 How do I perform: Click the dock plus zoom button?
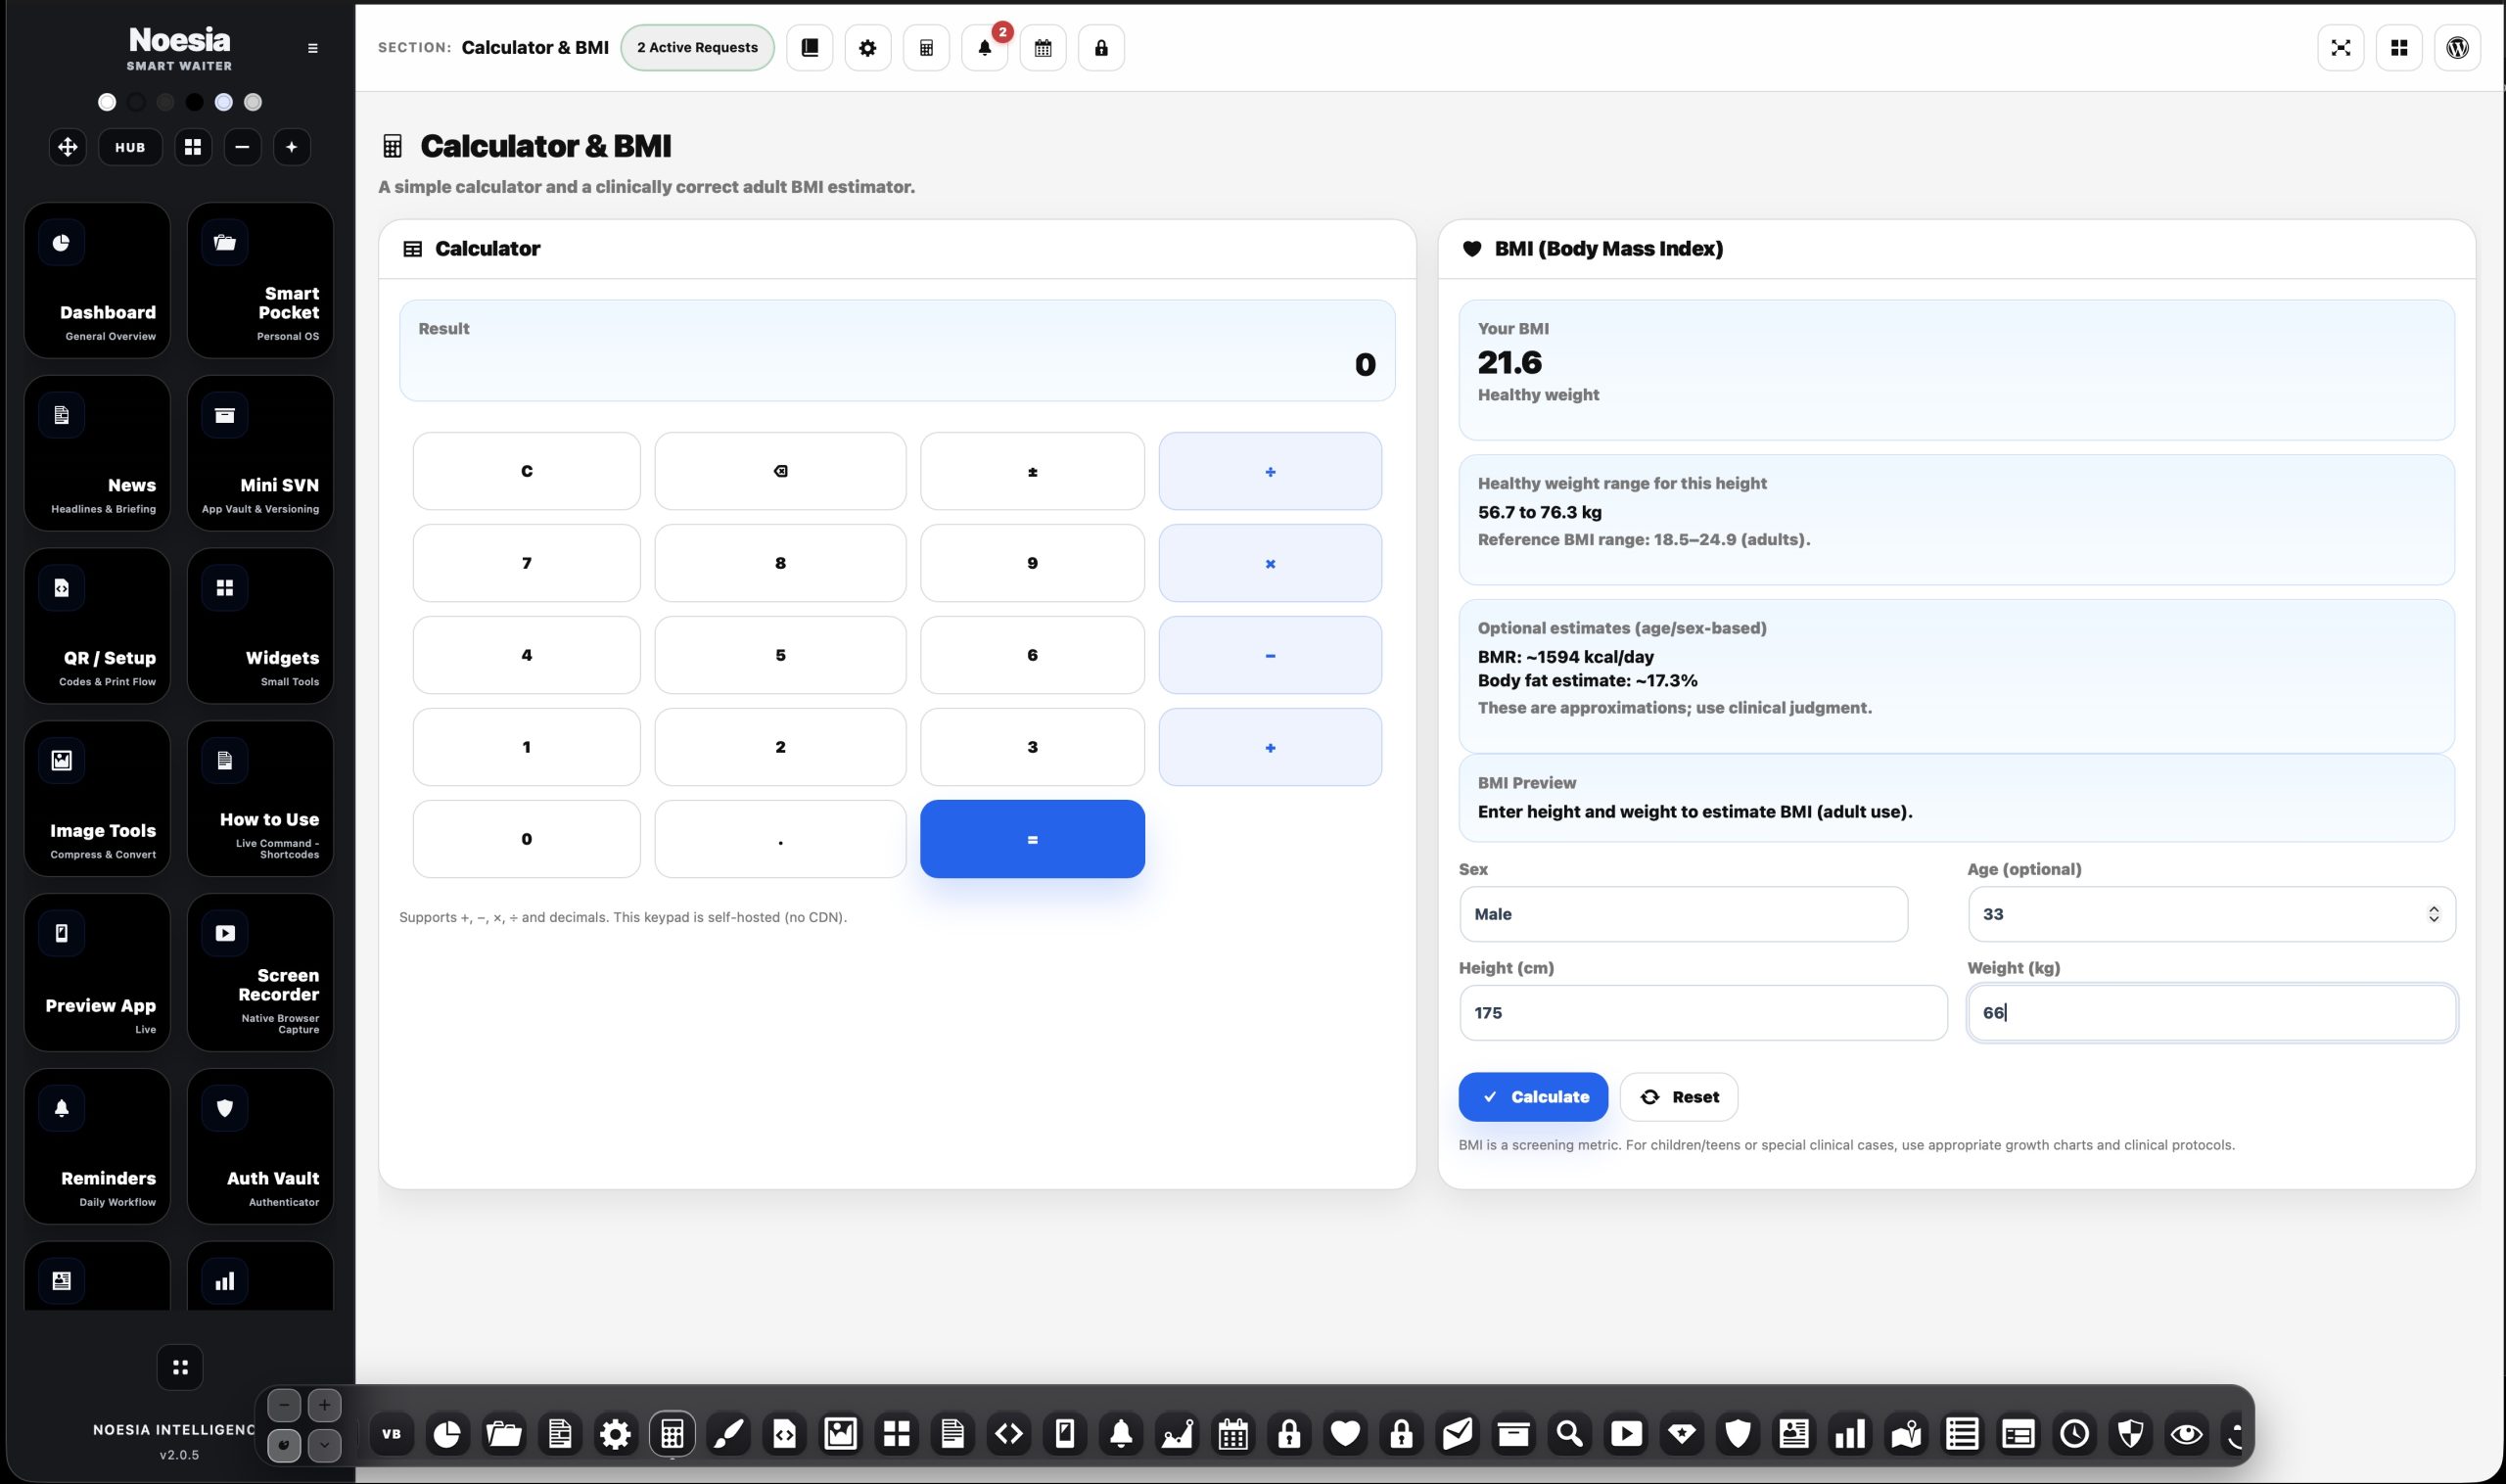coord(324,1405)
